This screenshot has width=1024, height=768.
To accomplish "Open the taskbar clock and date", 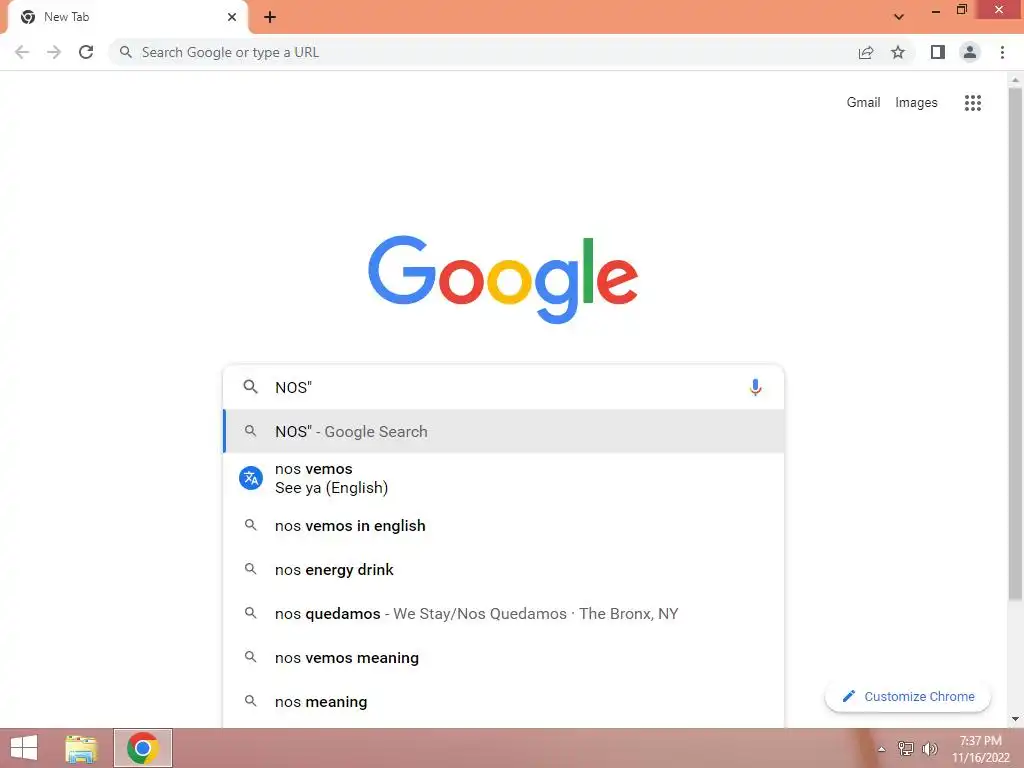I will [980, 749].
